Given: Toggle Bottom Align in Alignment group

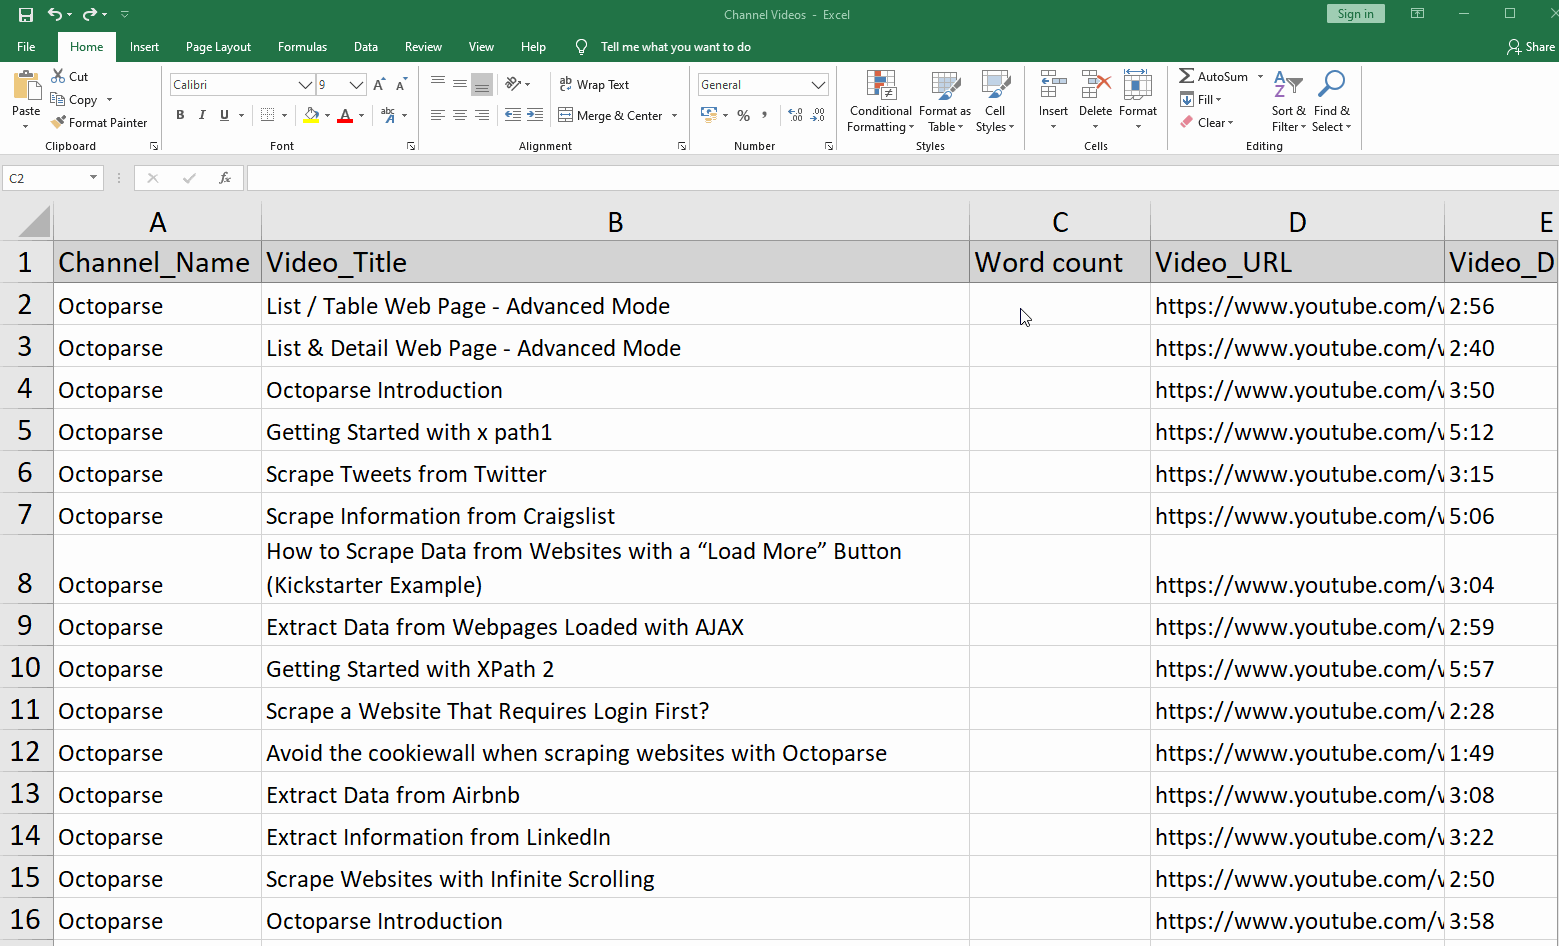Looking at the screenshot, I should click(482, 84).
